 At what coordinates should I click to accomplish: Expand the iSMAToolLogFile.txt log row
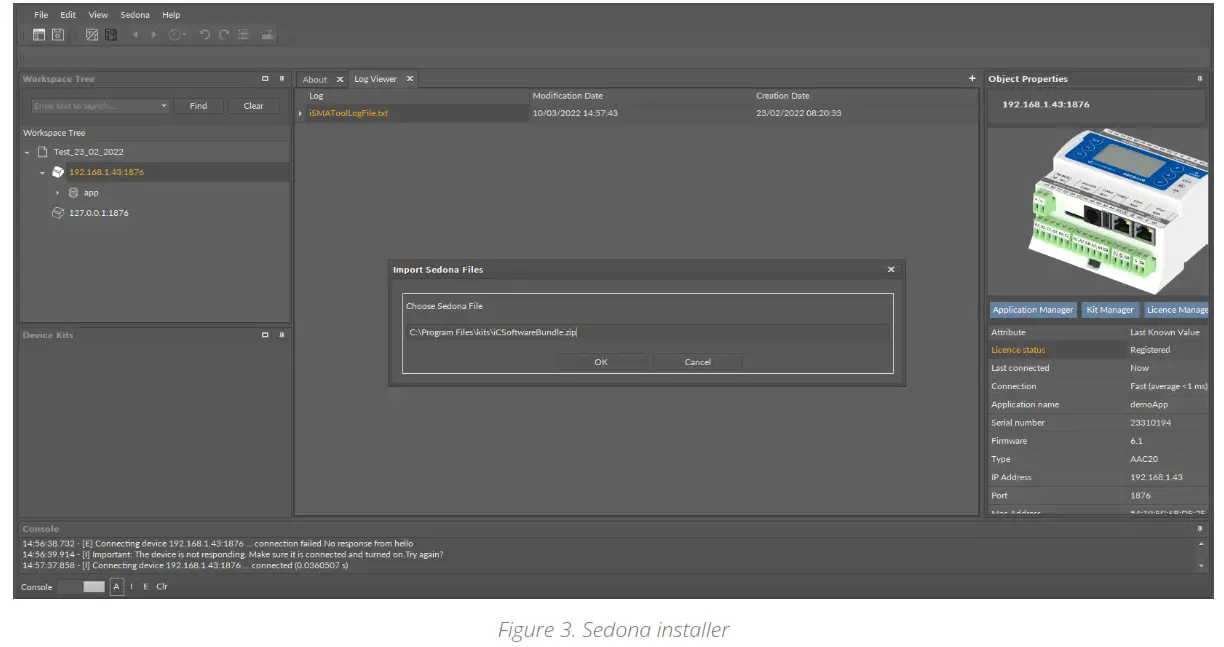[300, 113]
